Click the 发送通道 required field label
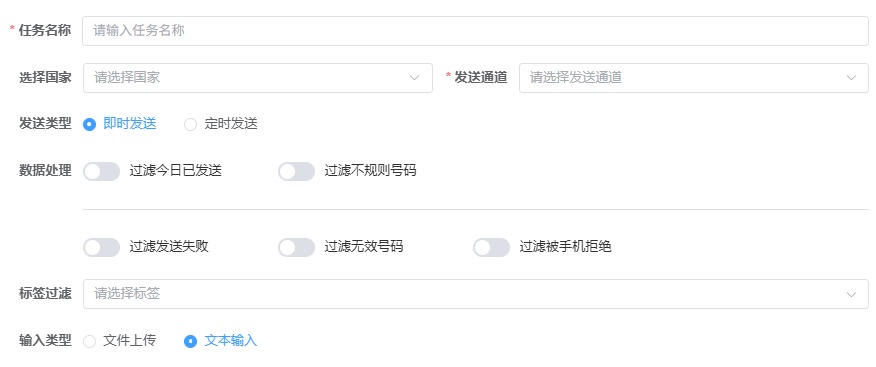 pos(480,77)
